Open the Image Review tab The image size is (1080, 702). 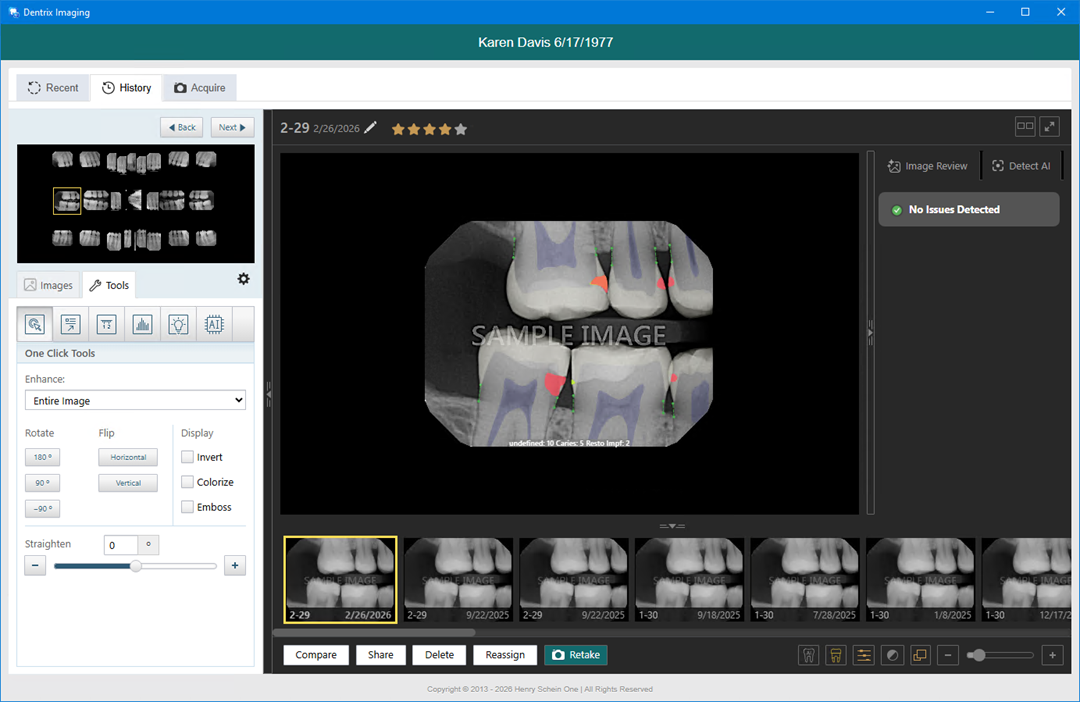point(928,166)
